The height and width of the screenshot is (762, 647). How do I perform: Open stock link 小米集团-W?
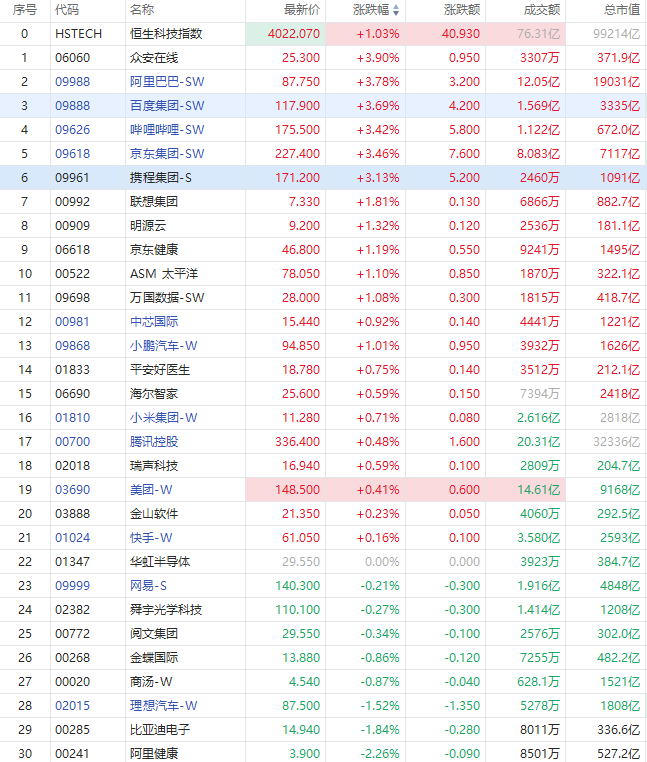[x=164, y=418]
